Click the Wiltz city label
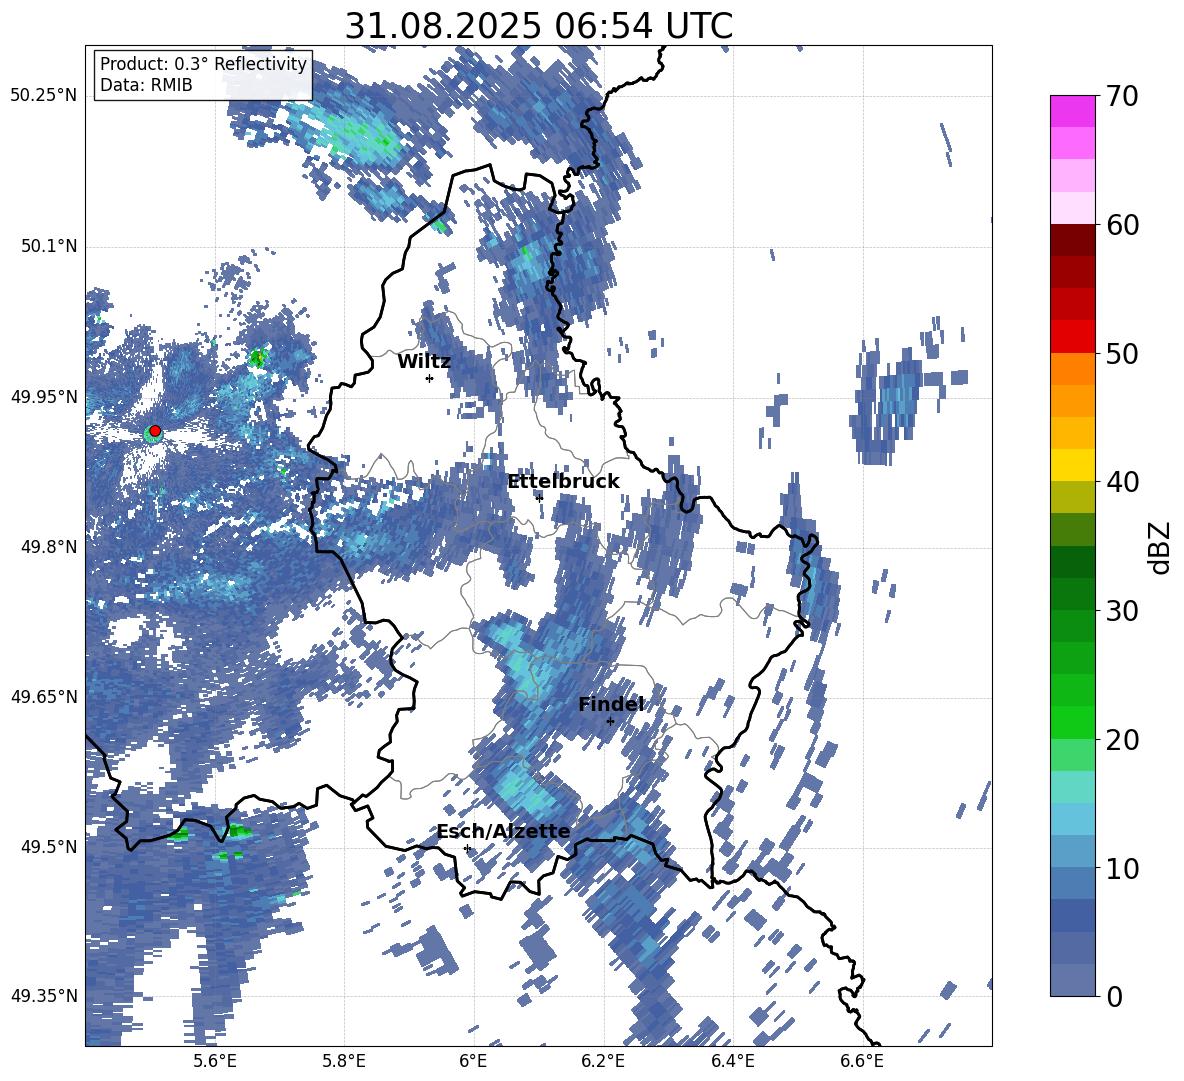Viewport: 1184px width, 1081px height. [x=424, y=362]
